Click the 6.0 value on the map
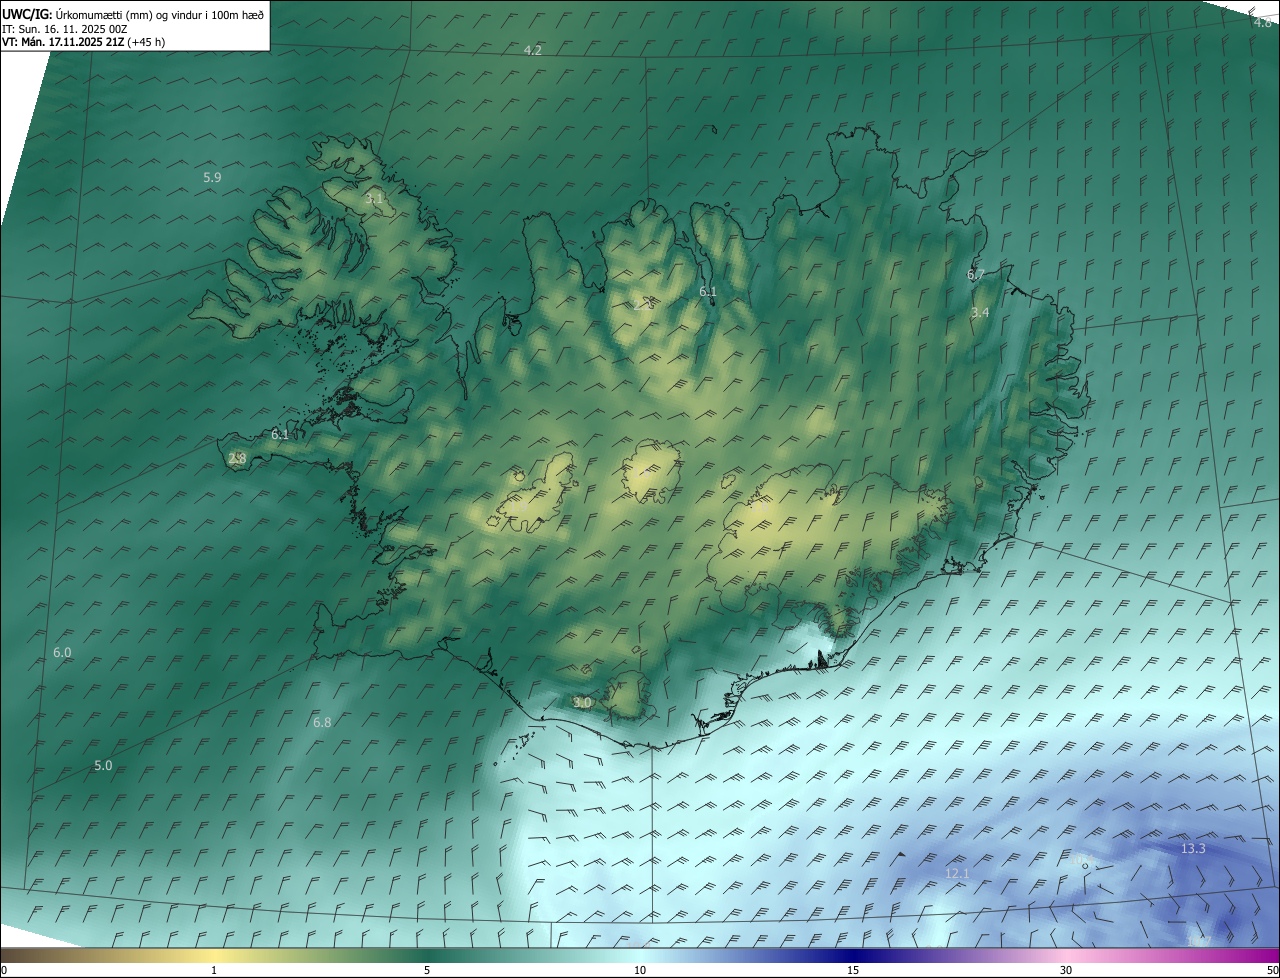This screenshot has width=1280, height=978. (62, 652)
